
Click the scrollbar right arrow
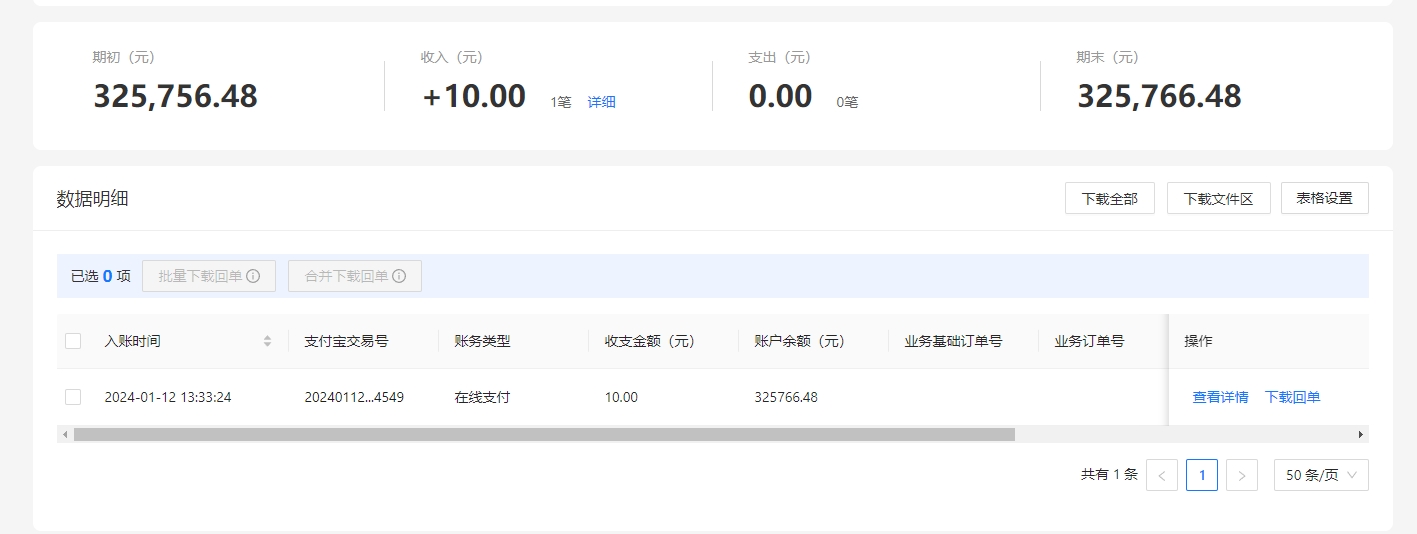click(1361, 435)
